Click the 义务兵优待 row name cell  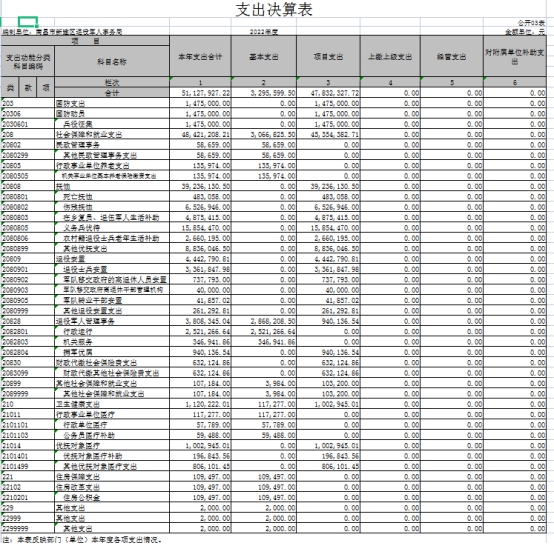[x=112, y=228]
